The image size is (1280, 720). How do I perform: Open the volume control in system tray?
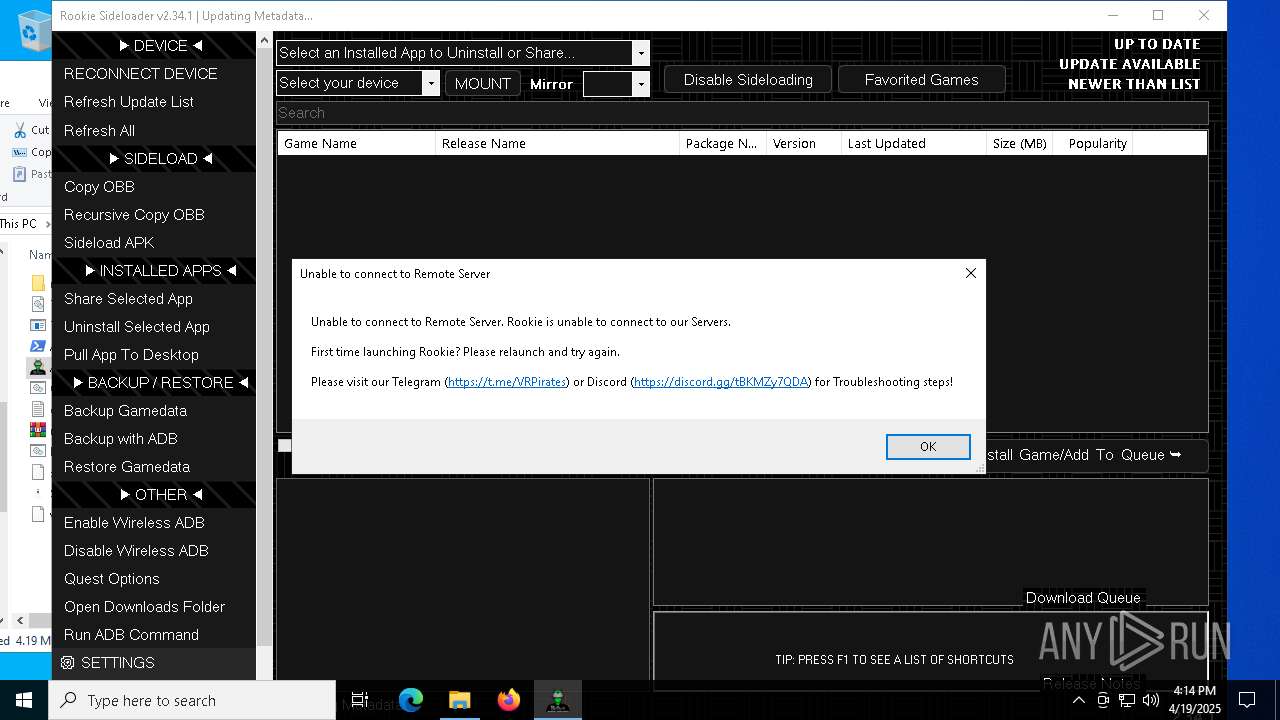(x=1150, y=700)
